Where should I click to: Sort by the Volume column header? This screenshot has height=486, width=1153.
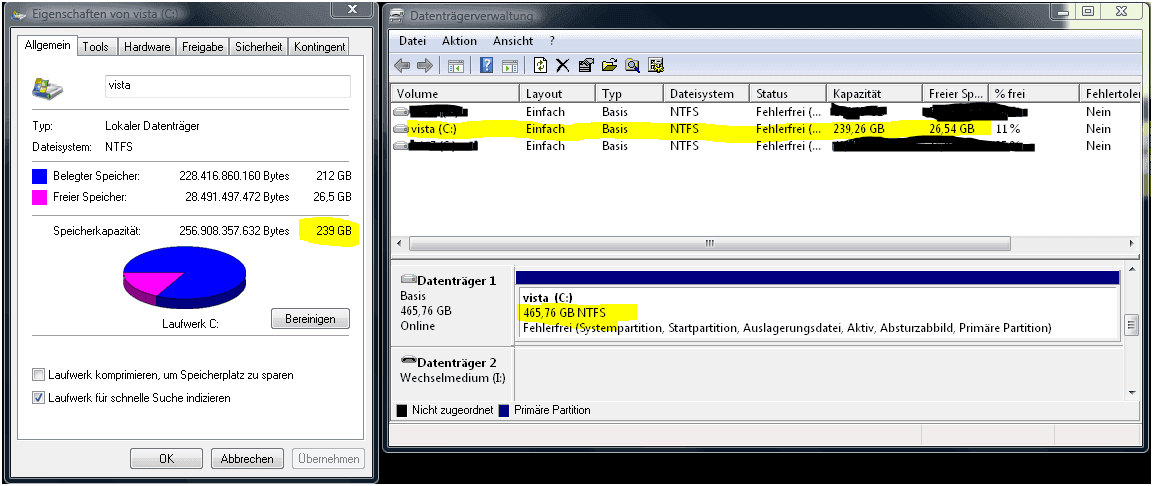[x=456, y=93]
